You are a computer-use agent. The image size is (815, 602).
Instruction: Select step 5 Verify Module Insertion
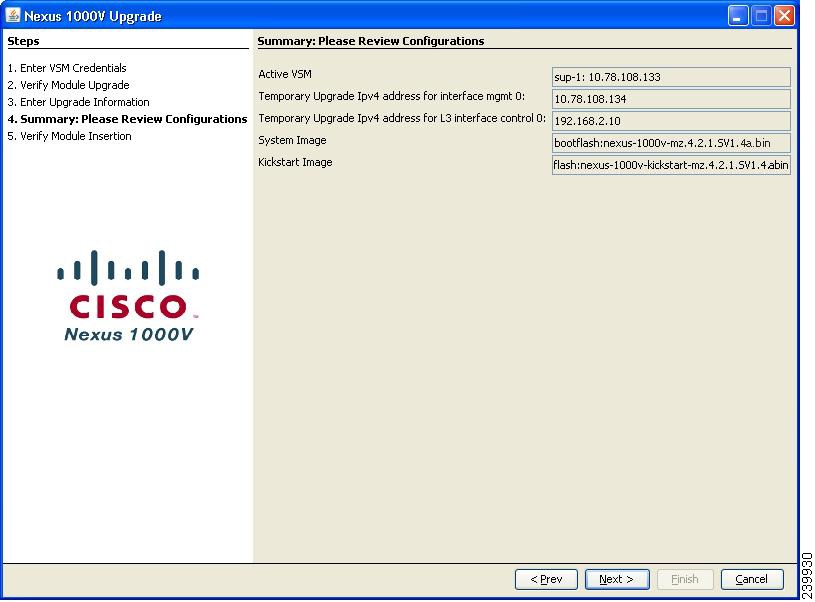click(70, 136)
